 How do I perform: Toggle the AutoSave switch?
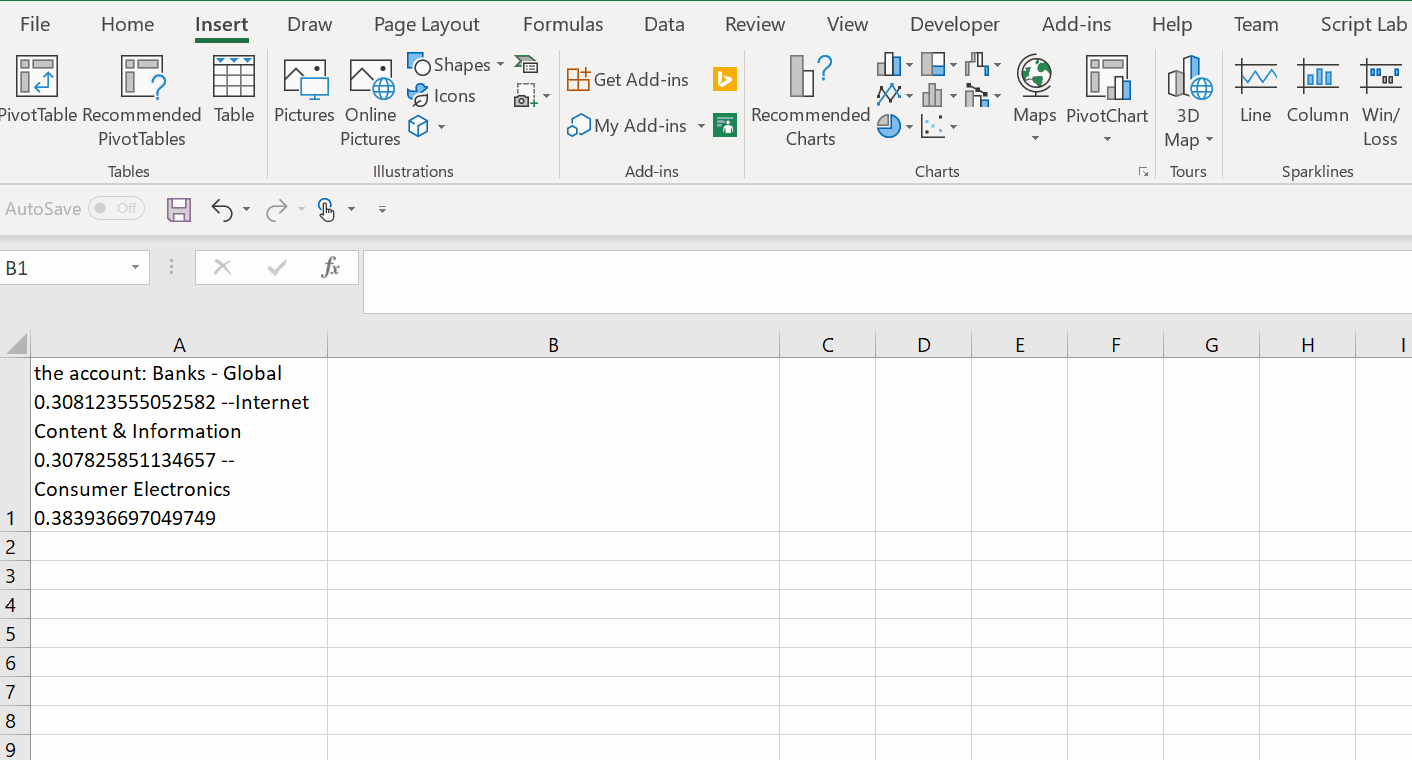click(x=116, y=209)
